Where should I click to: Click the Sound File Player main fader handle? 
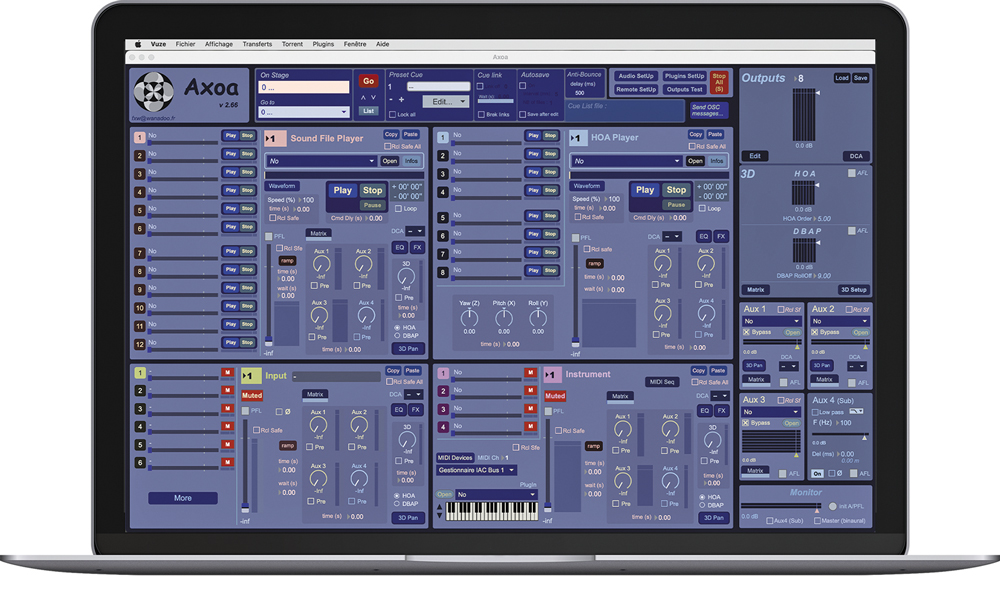tap(268, 341)
